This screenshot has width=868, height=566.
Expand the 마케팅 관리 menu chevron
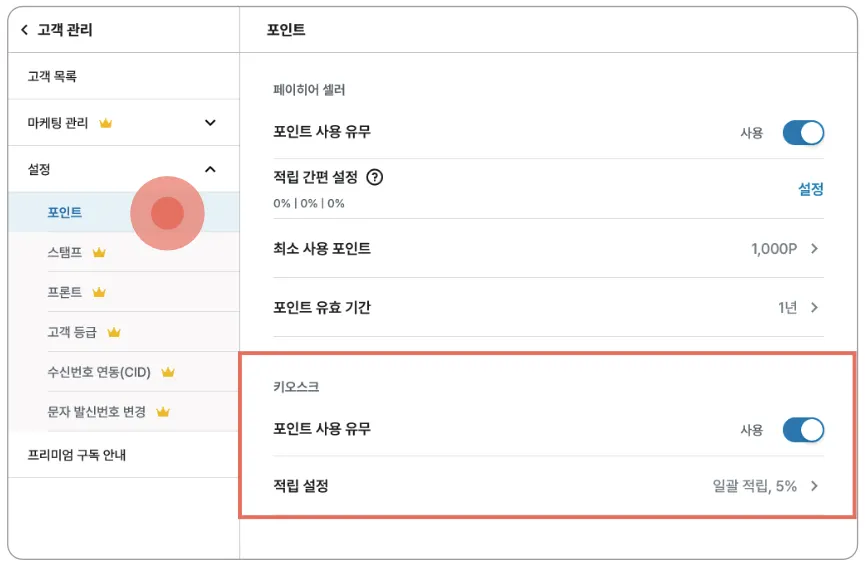tap(210, 123)
